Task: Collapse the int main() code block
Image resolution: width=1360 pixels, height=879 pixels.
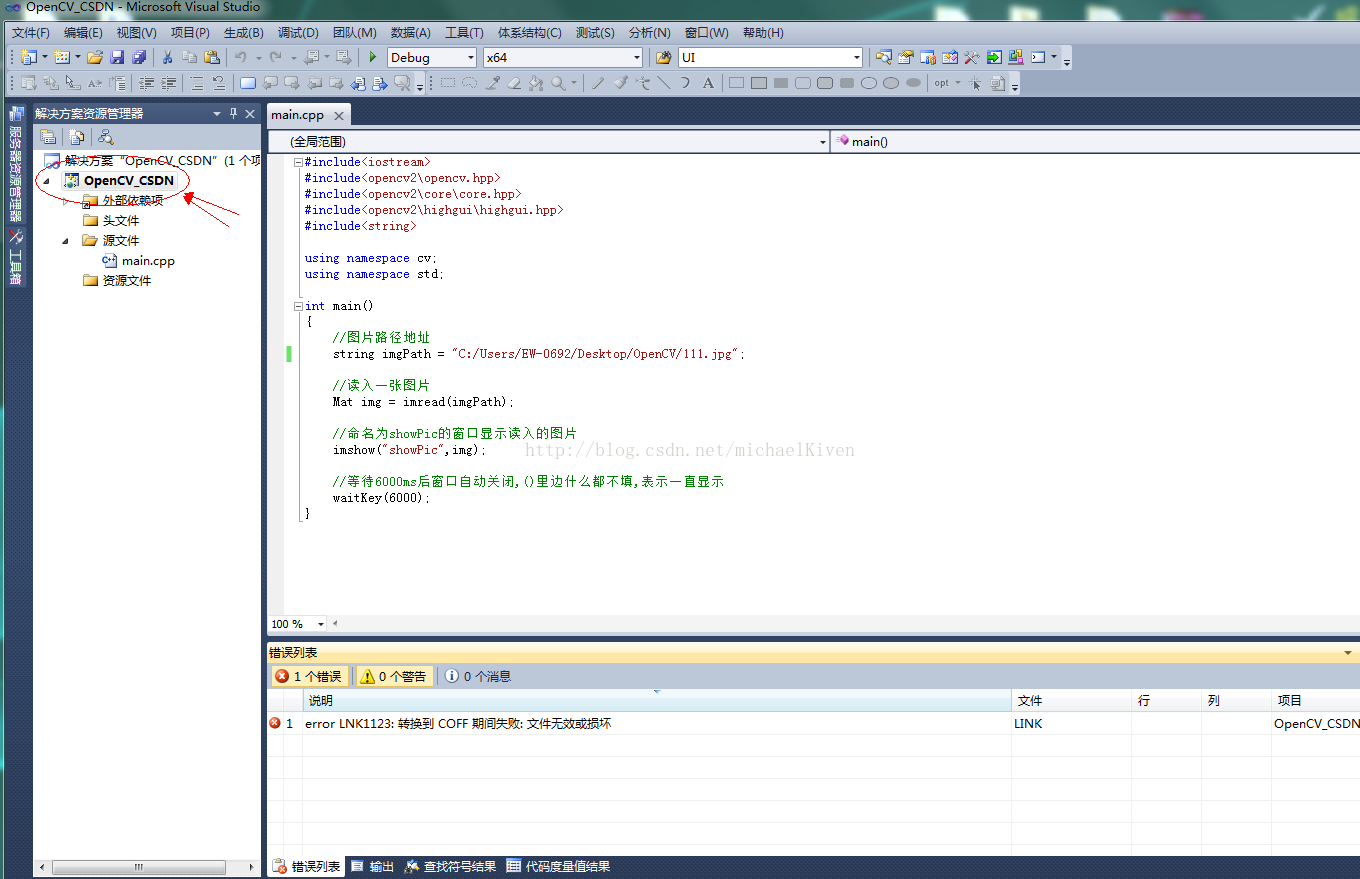Action: click(298, 306)
